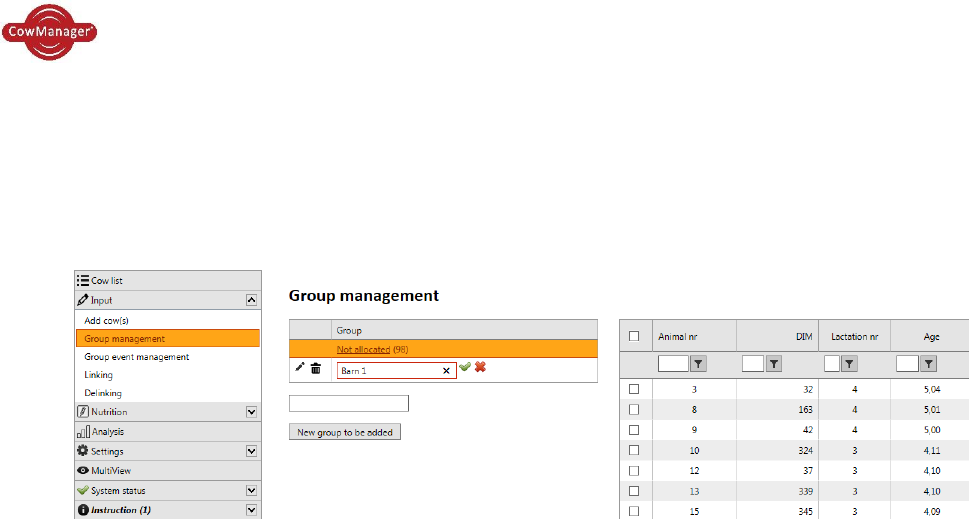The width and height of the screenshot is (969, 519).
Task: Open the Animal nr filter icon
Action: tap(699, 364)
